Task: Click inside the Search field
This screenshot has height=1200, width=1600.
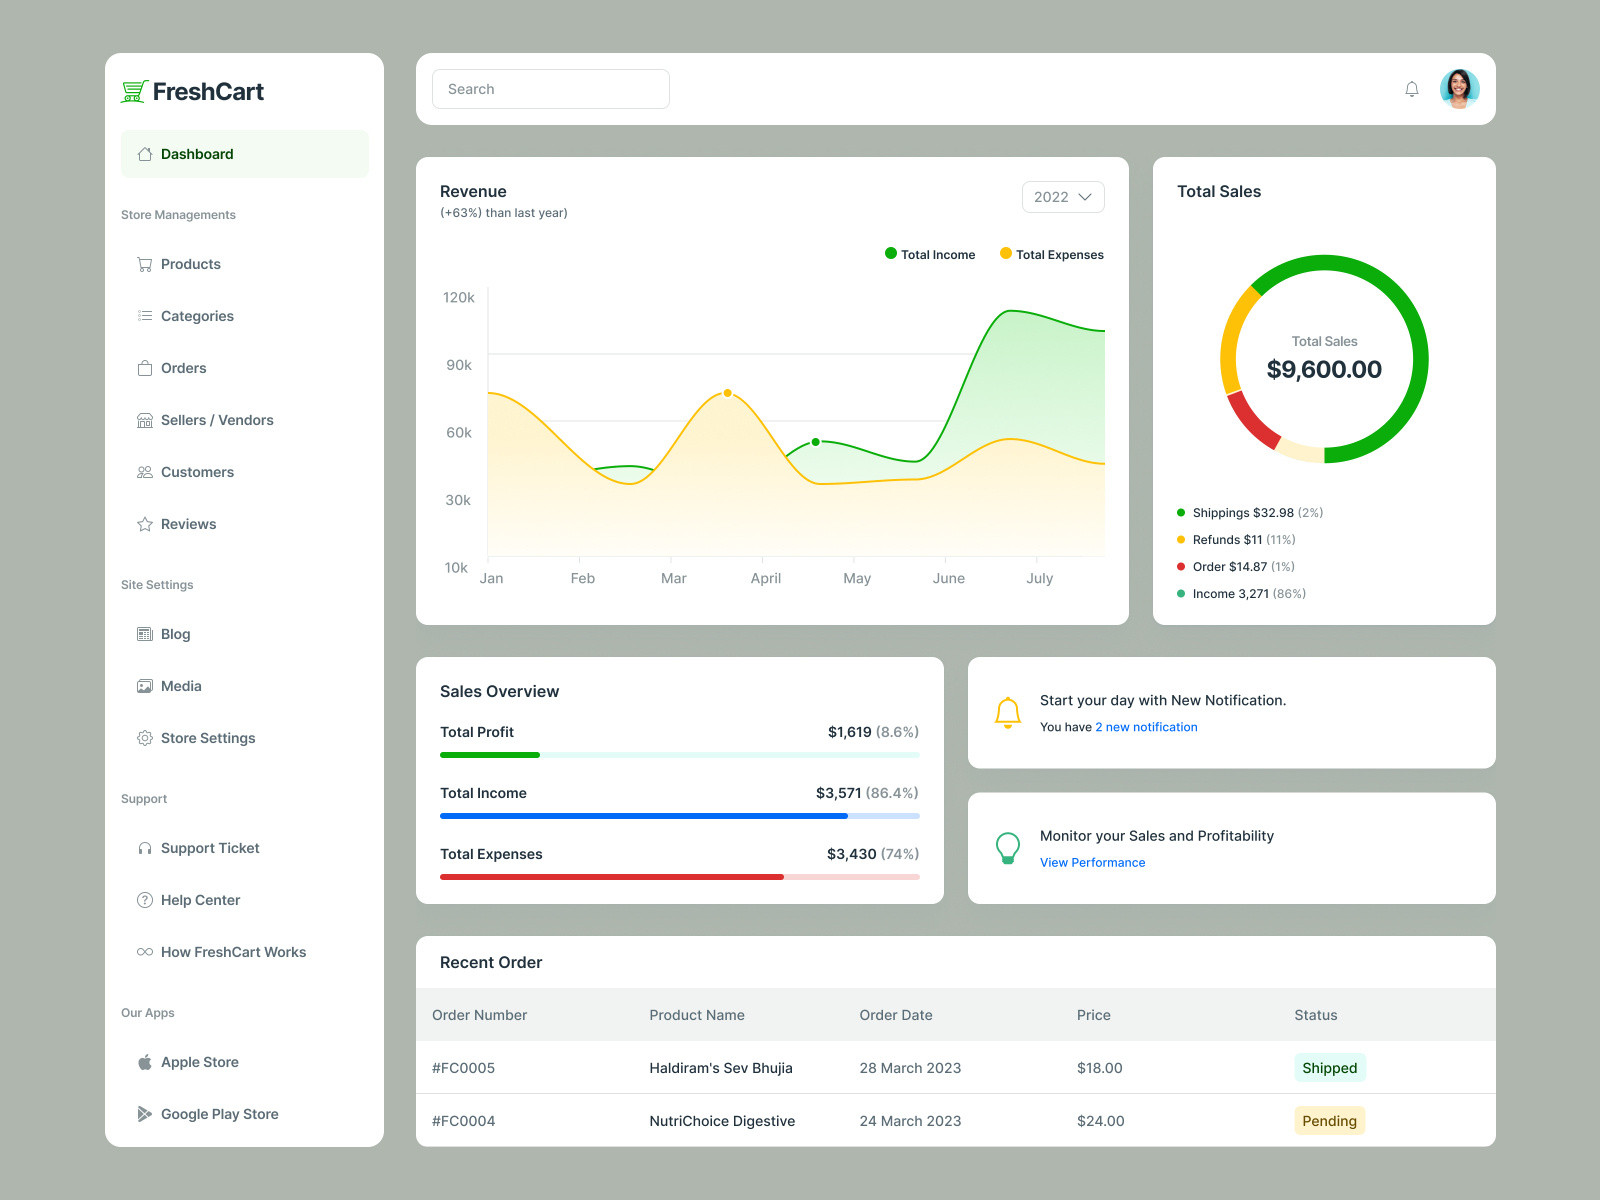Action: click(550, 88)
